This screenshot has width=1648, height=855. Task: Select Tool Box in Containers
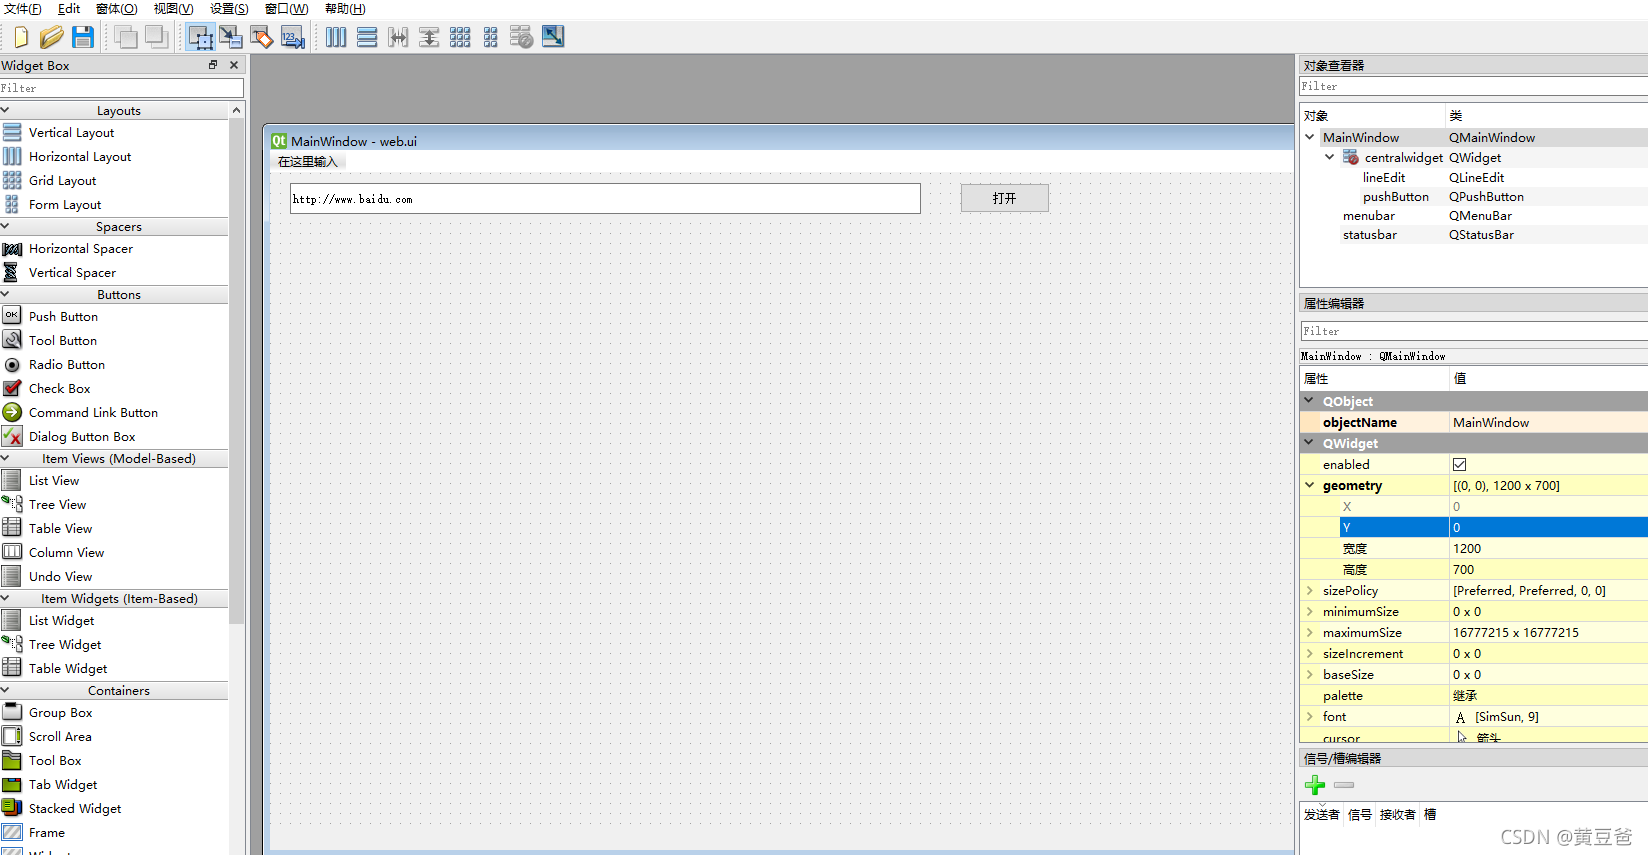(x=55, y=760)
